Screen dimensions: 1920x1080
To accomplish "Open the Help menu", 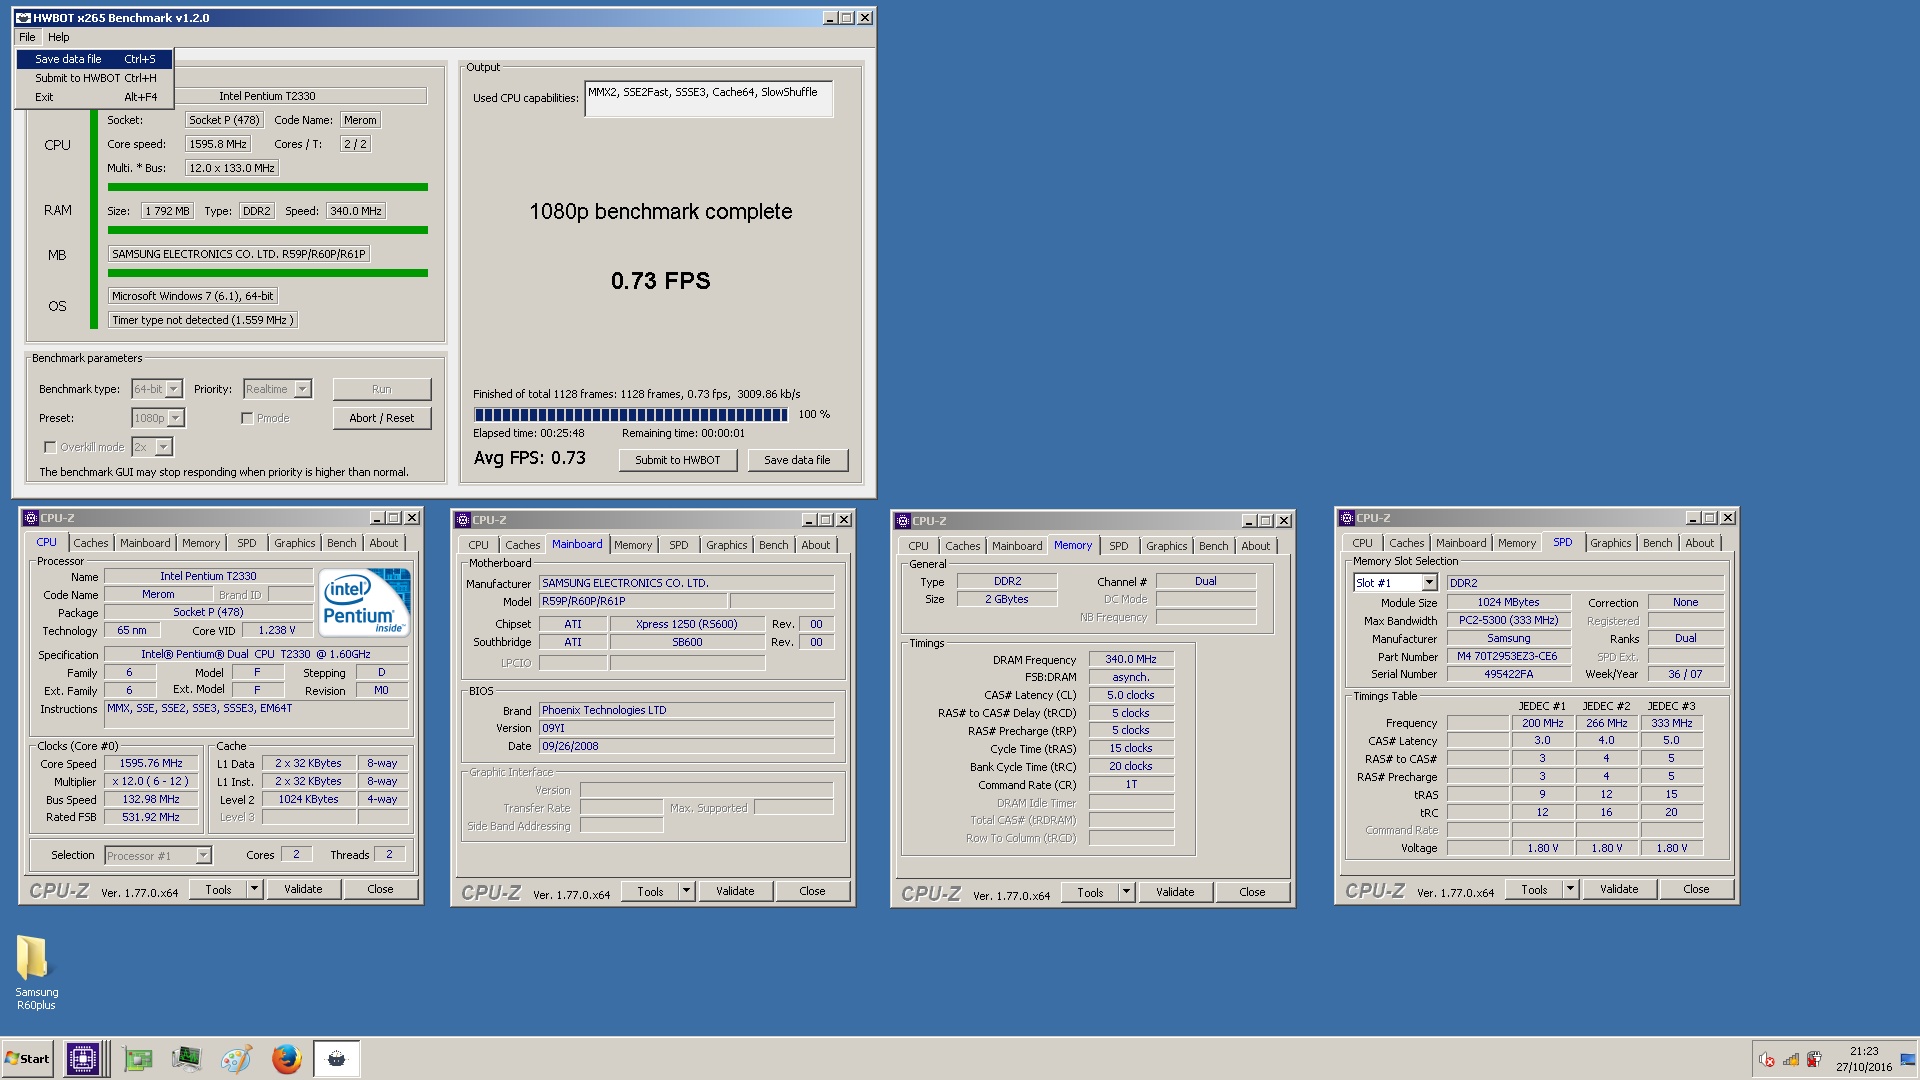I will 59,37.
